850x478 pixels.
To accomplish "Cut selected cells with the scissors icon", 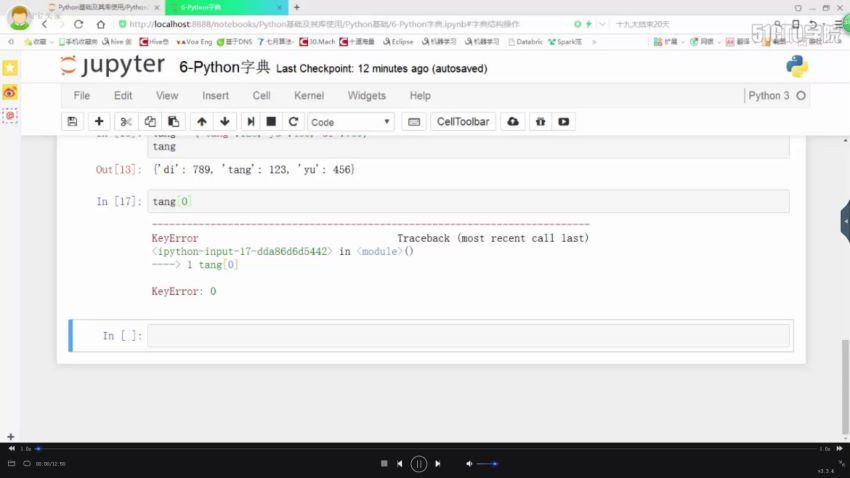I will [126, 122].
